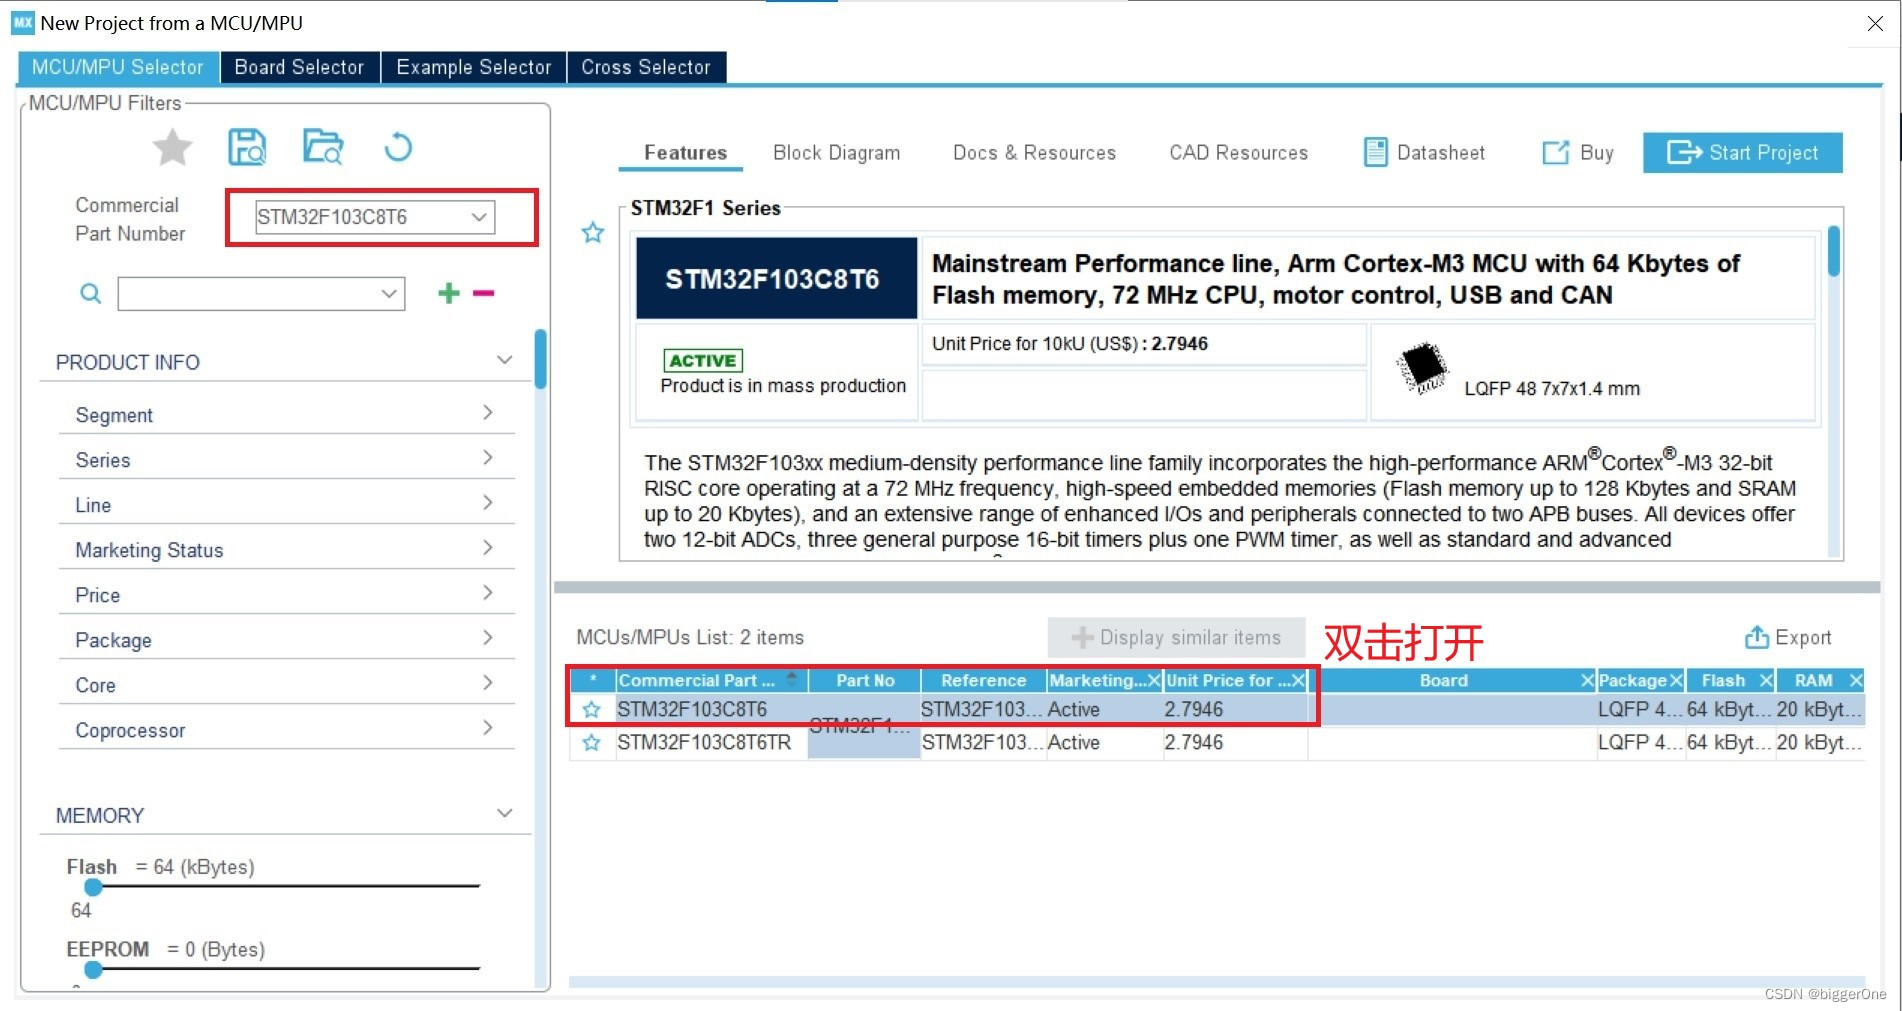Viewport: 1902px width, 1011px height.
Task: Expand the Price filter
Action: tap(487, 592)
